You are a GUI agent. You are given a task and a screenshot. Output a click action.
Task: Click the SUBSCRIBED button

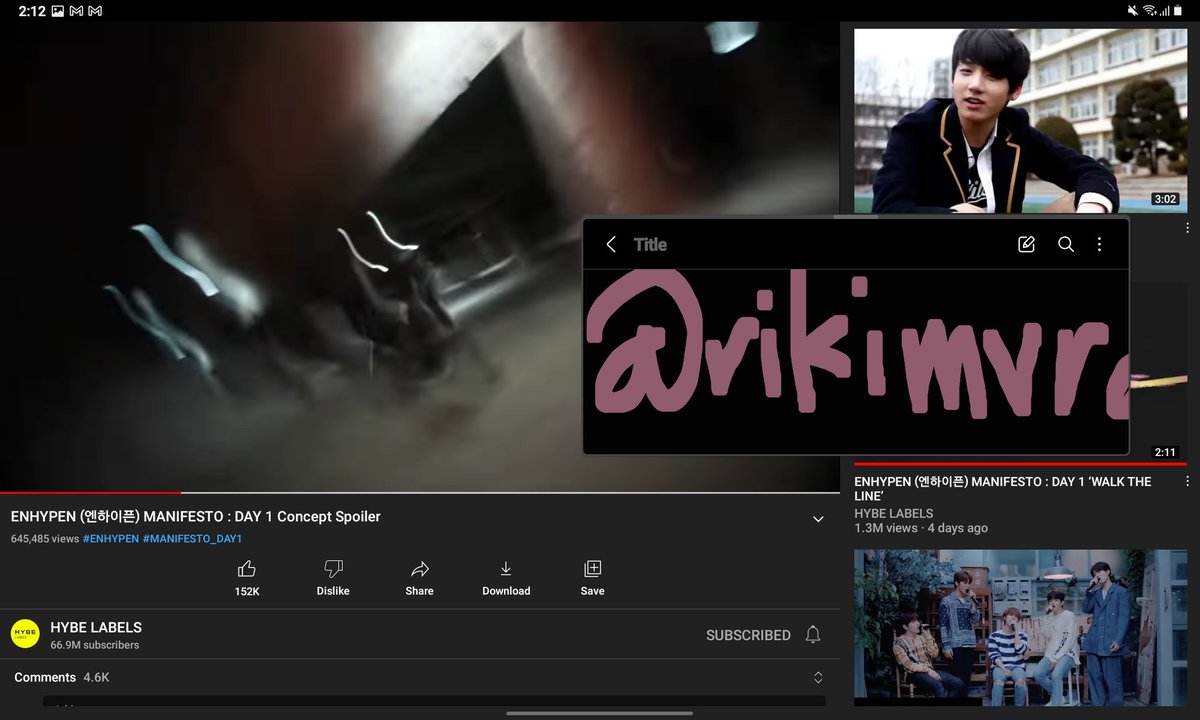click(x=748, y=635)
